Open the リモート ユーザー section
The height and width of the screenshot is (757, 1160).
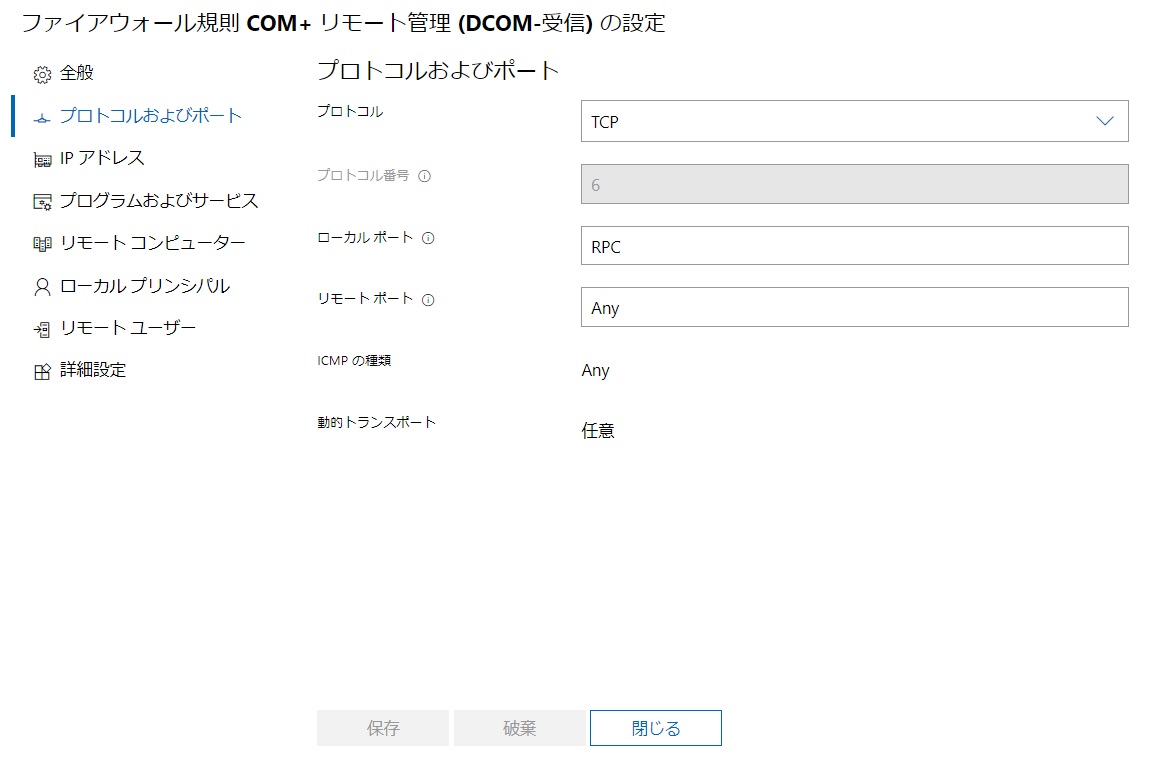pyautogui.click(x=128, y=328)
